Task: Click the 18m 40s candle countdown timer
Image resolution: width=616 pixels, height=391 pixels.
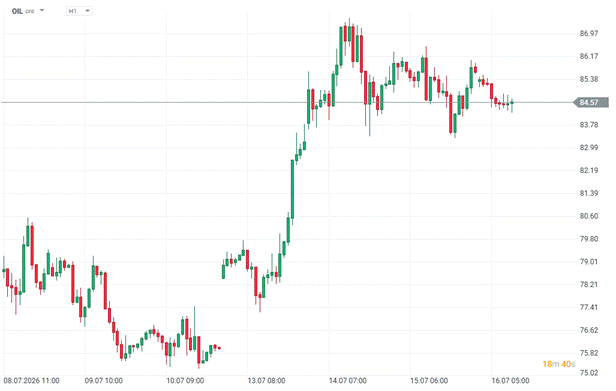Action: click(x=559, y=364)
